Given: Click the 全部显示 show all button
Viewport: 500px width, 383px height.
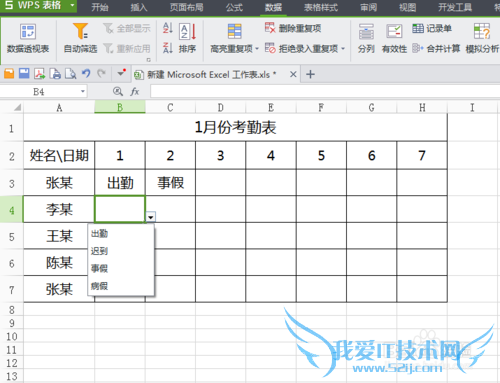Looking at the screenshot, I should coord(127,29).
